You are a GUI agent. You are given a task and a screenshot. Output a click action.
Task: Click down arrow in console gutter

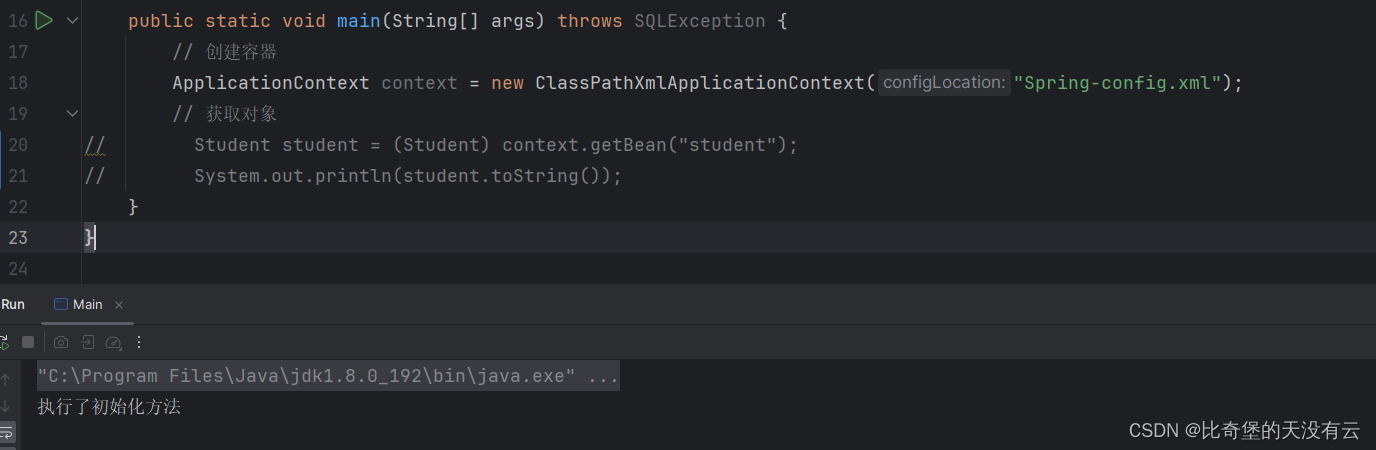click(5, 406)
